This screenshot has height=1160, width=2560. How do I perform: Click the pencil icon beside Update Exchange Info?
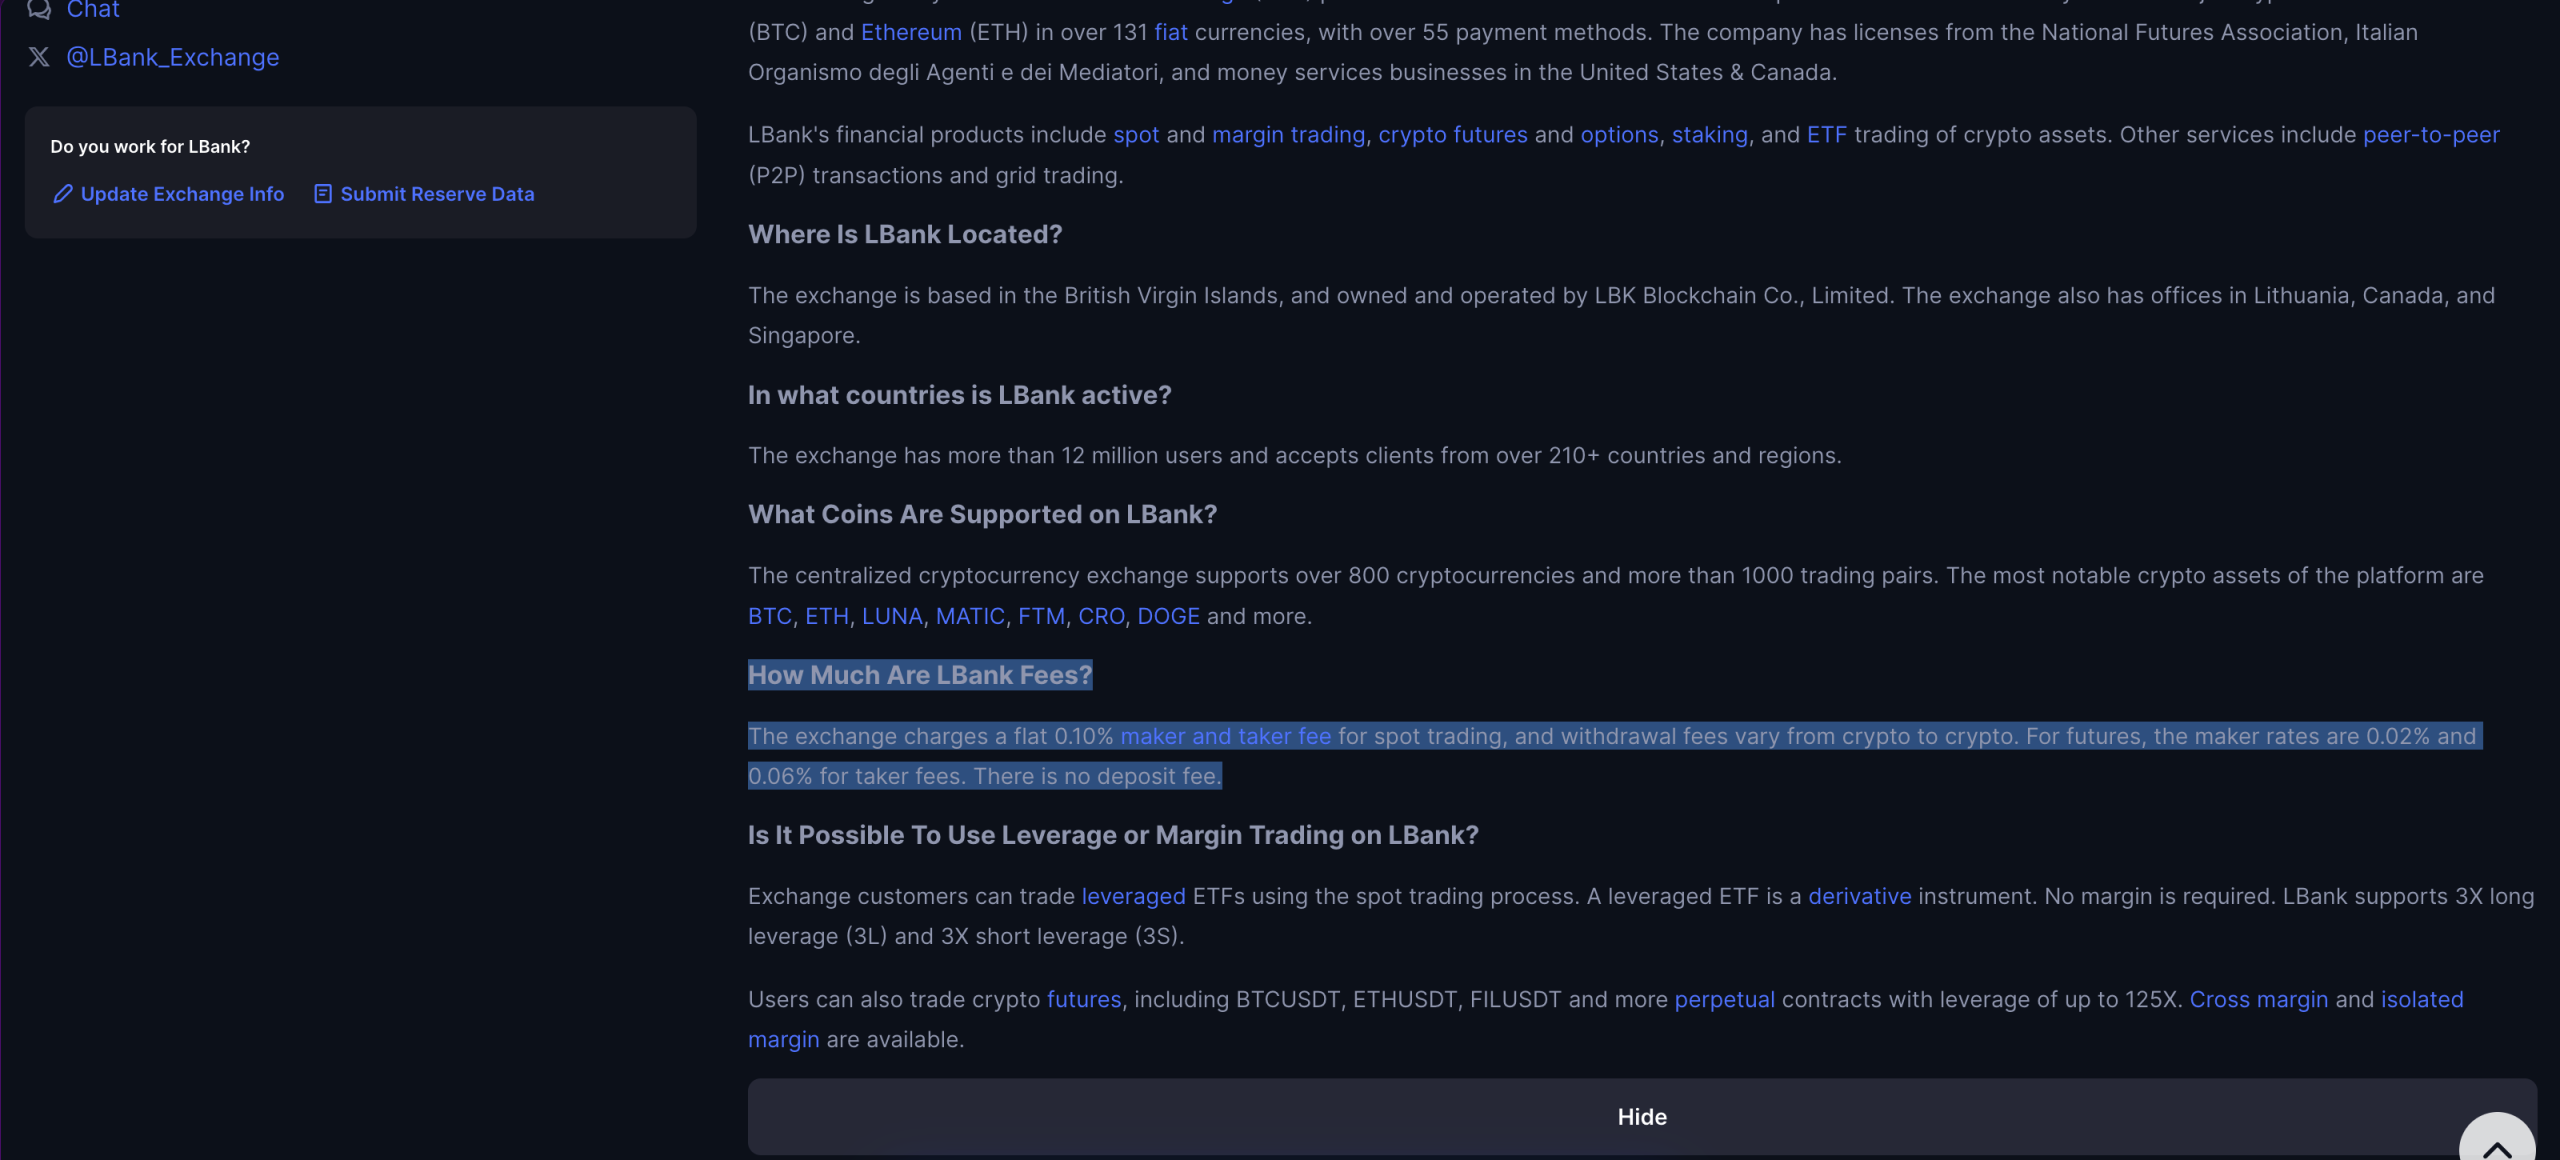coord(62,194)
